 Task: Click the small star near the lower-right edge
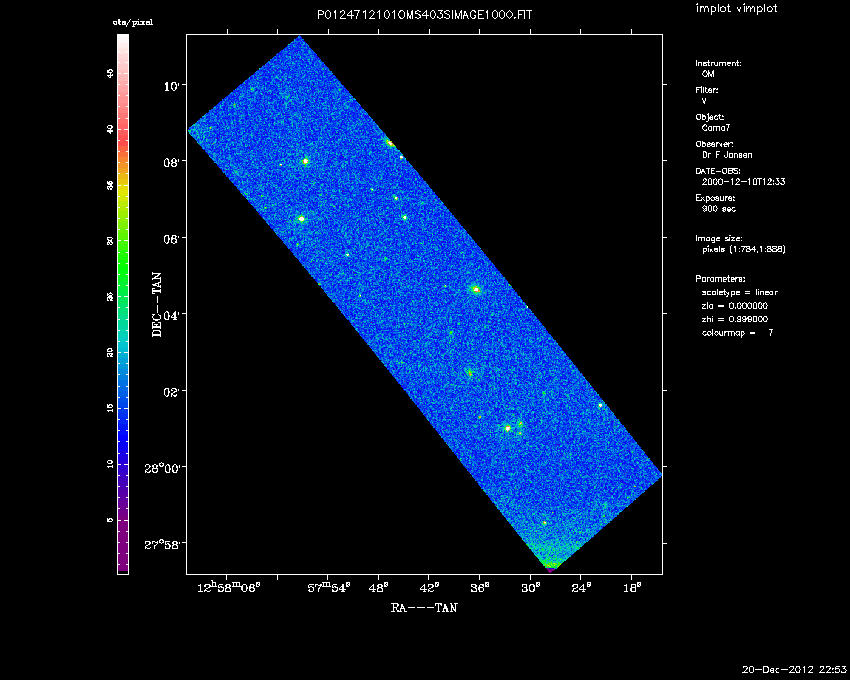click(600, 405)
